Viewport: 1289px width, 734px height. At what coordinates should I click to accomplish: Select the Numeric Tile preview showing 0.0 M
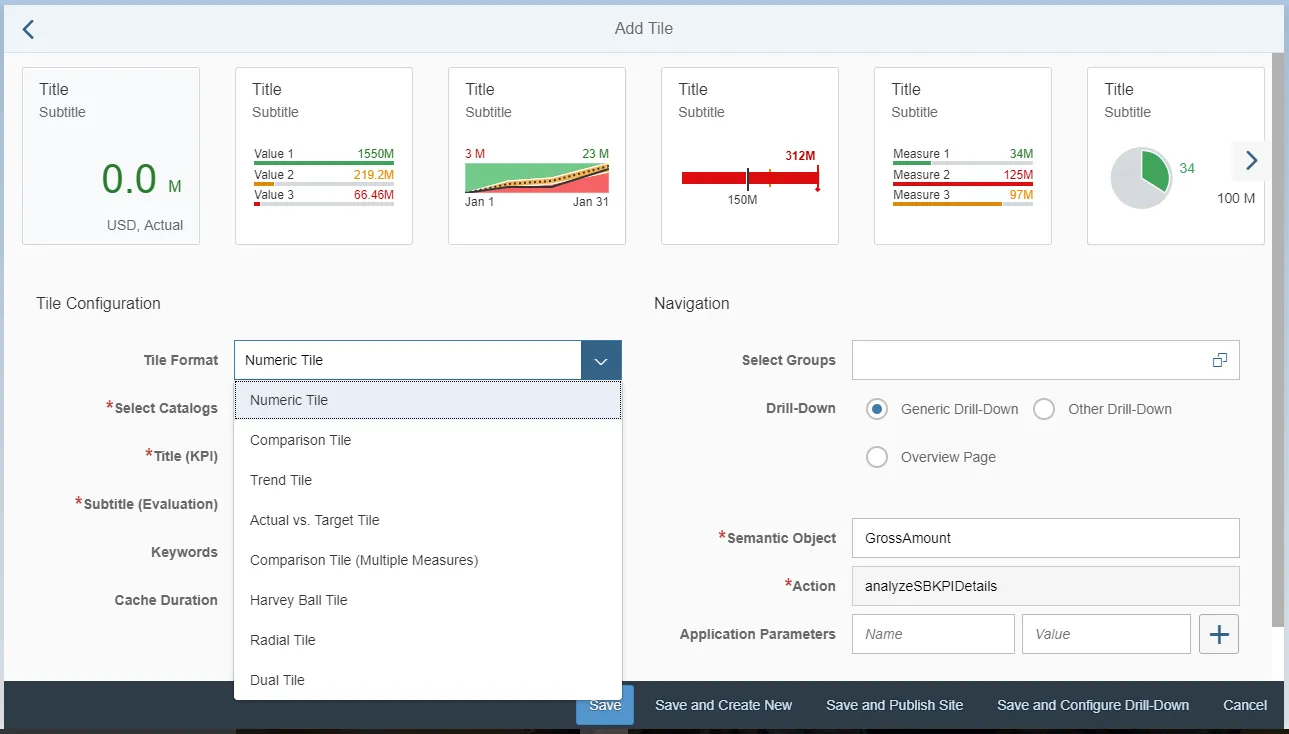point(110,155)
